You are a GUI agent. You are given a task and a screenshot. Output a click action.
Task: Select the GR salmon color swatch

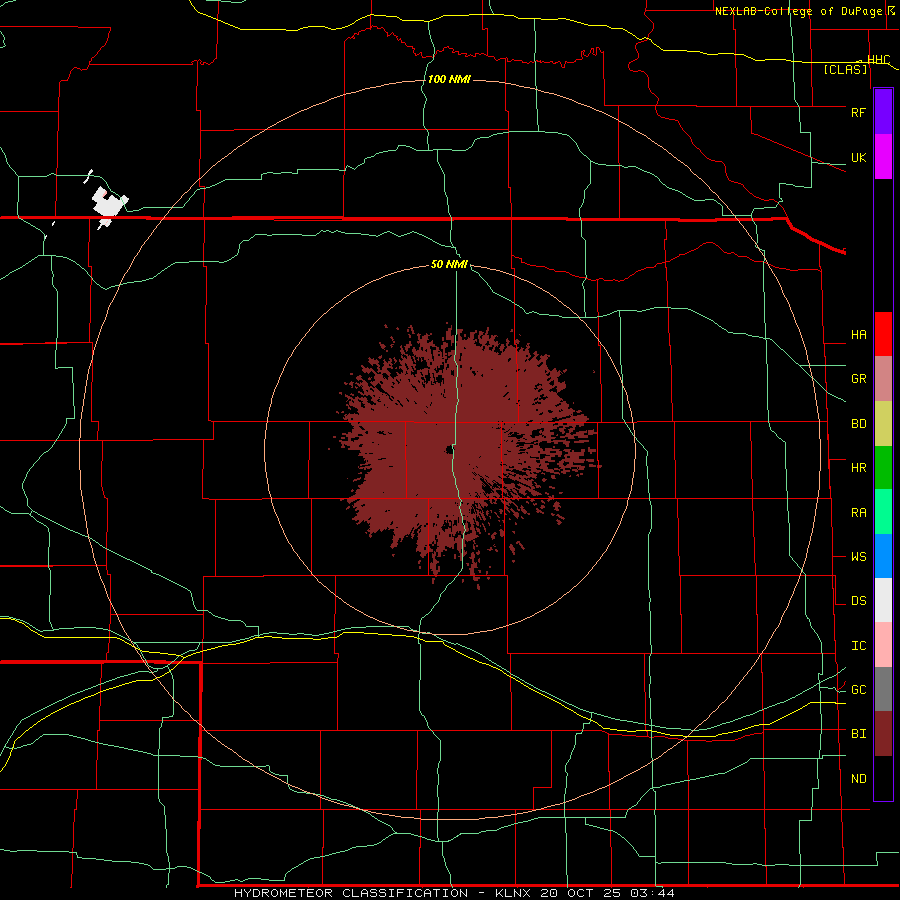(x=883, y=379)
